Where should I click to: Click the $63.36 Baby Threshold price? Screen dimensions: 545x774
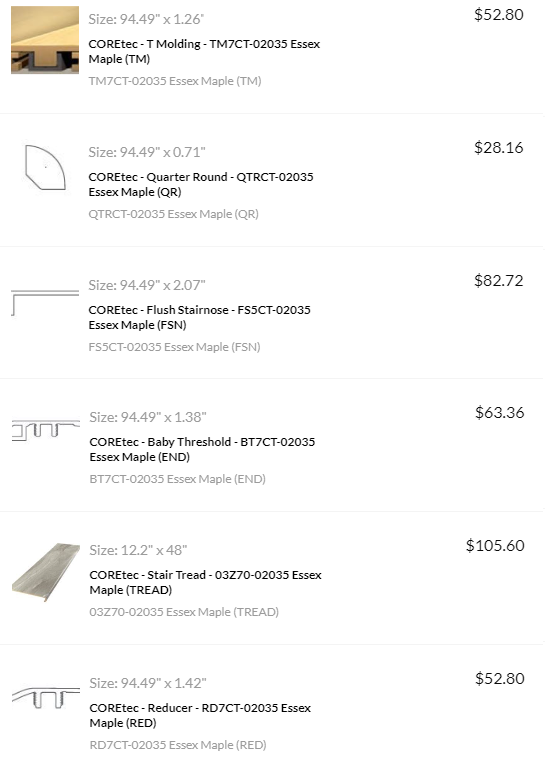pyautogui.click(x=500, y=412)
